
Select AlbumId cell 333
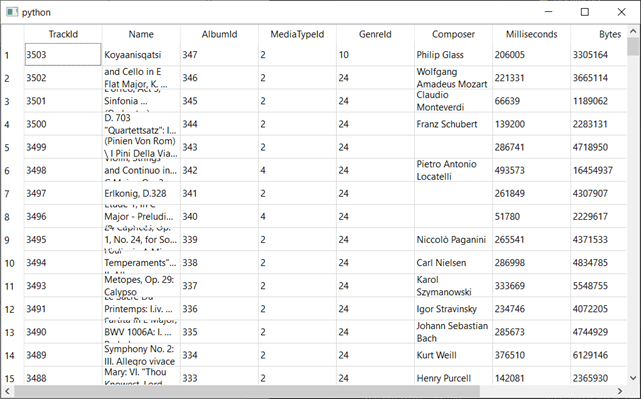pyautogui.click(x=219, y=377)
